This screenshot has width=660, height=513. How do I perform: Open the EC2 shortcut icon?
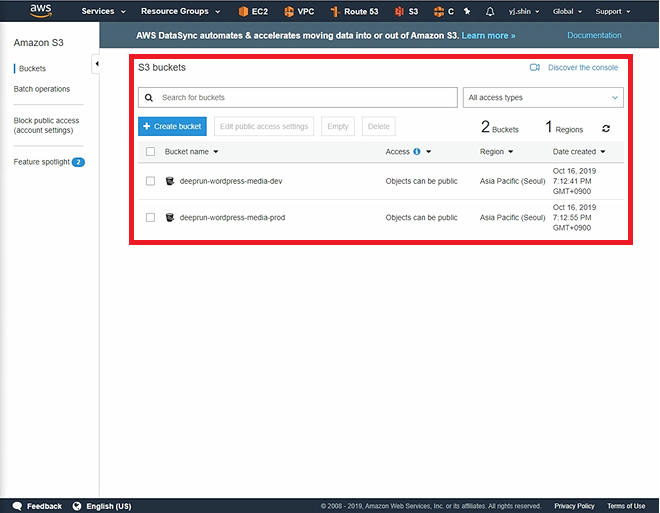pyautogui.click(x=243, y=11)
